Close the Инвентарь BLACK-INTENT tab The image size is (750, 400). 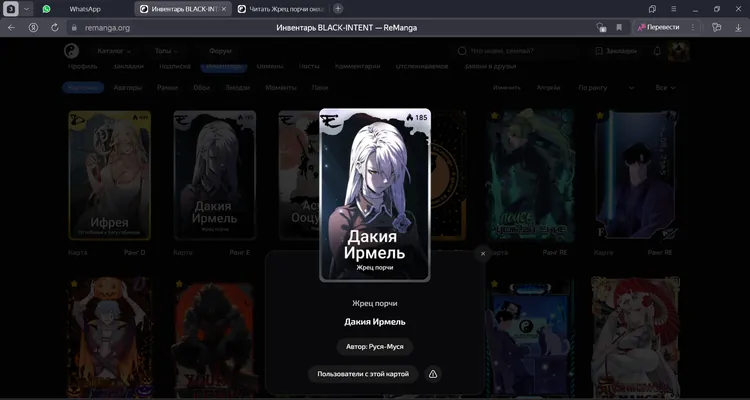(x=224, y=9)
